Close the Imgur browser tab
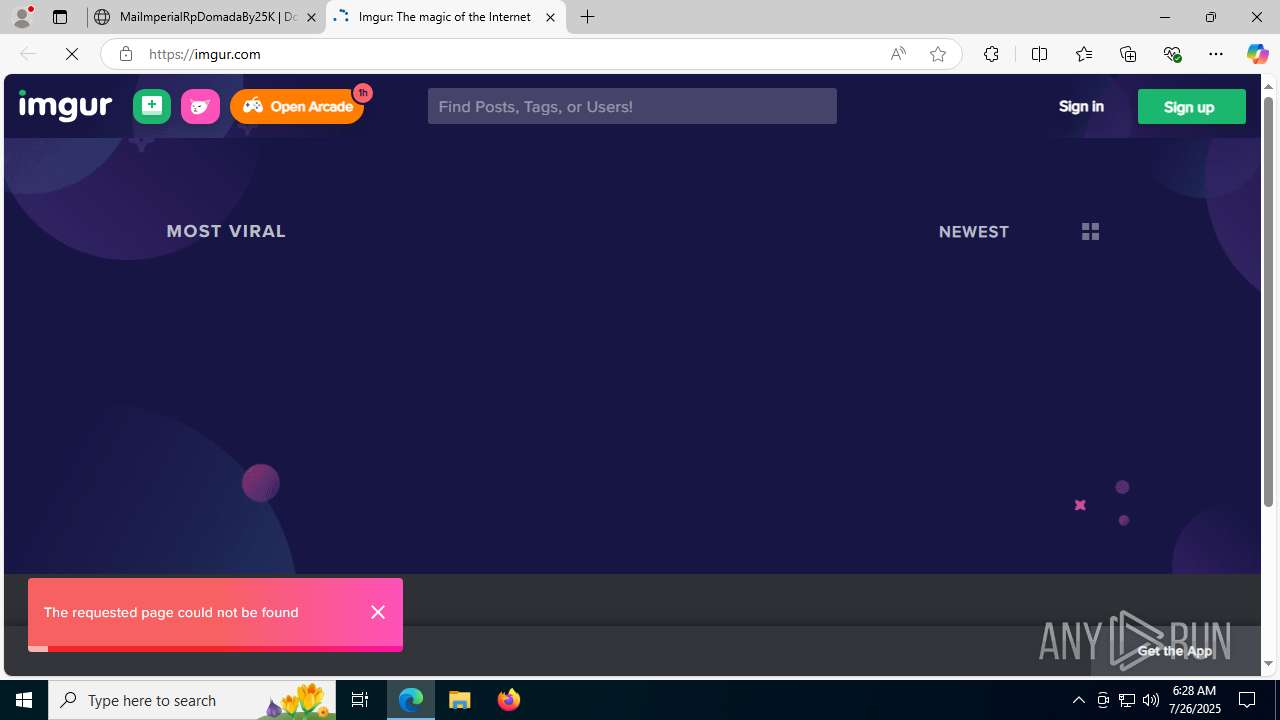This screenshot has height=720, width=1280. 550,17
